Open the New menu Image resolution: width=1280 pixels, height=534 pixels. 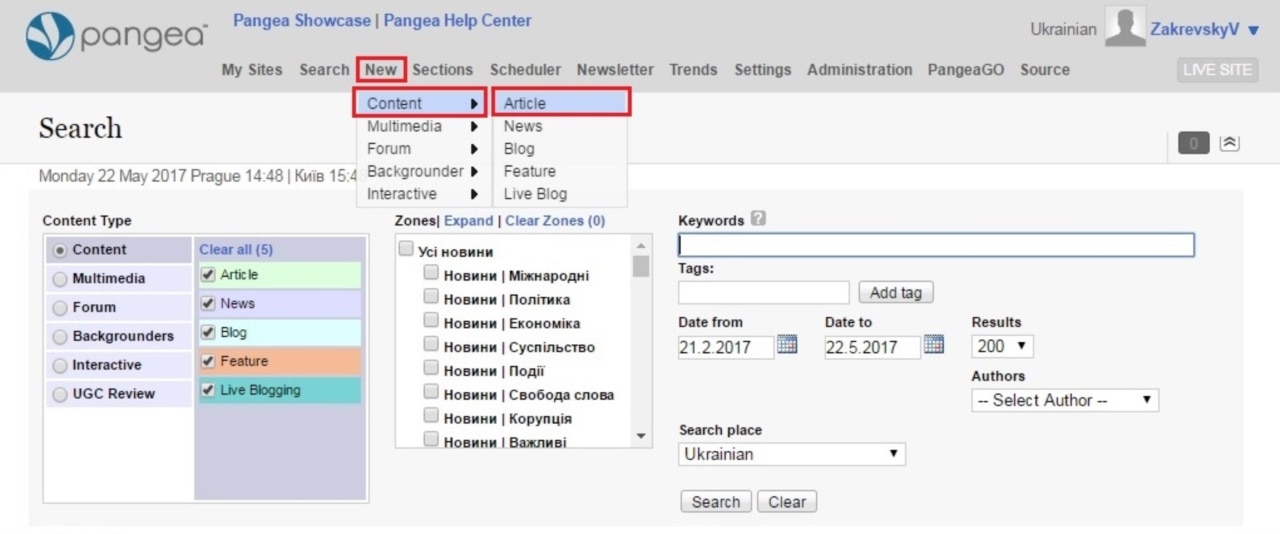(x=381, y=70)
